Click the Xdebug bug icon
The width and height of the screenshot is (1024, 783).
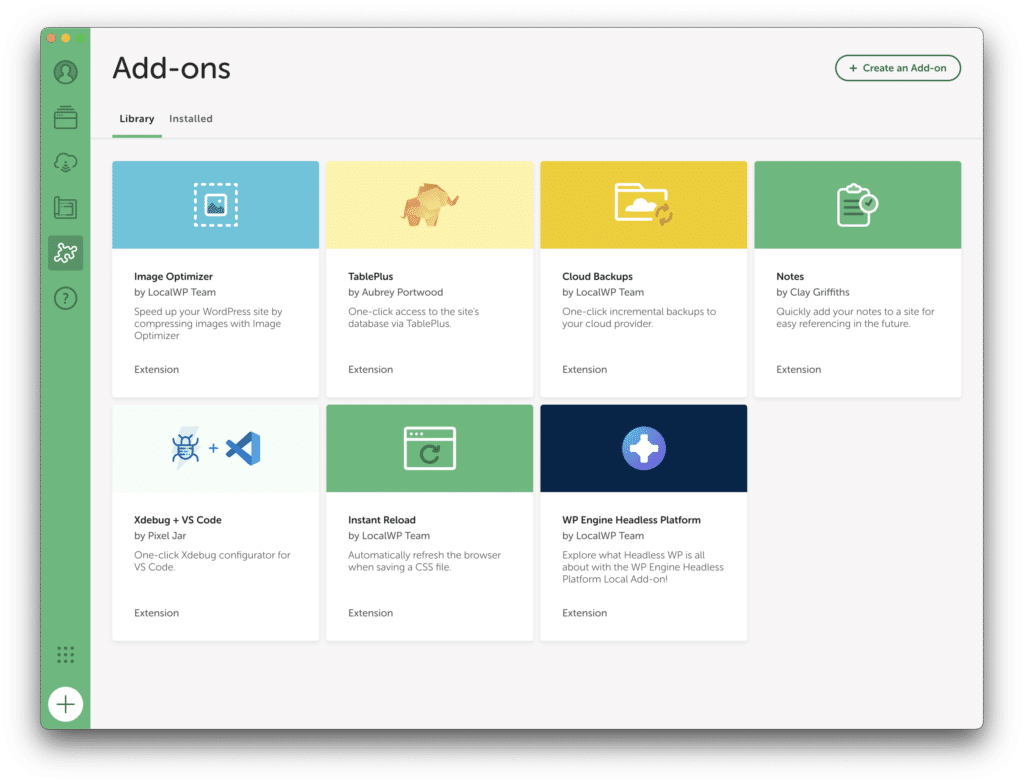(x=185, y=448)
